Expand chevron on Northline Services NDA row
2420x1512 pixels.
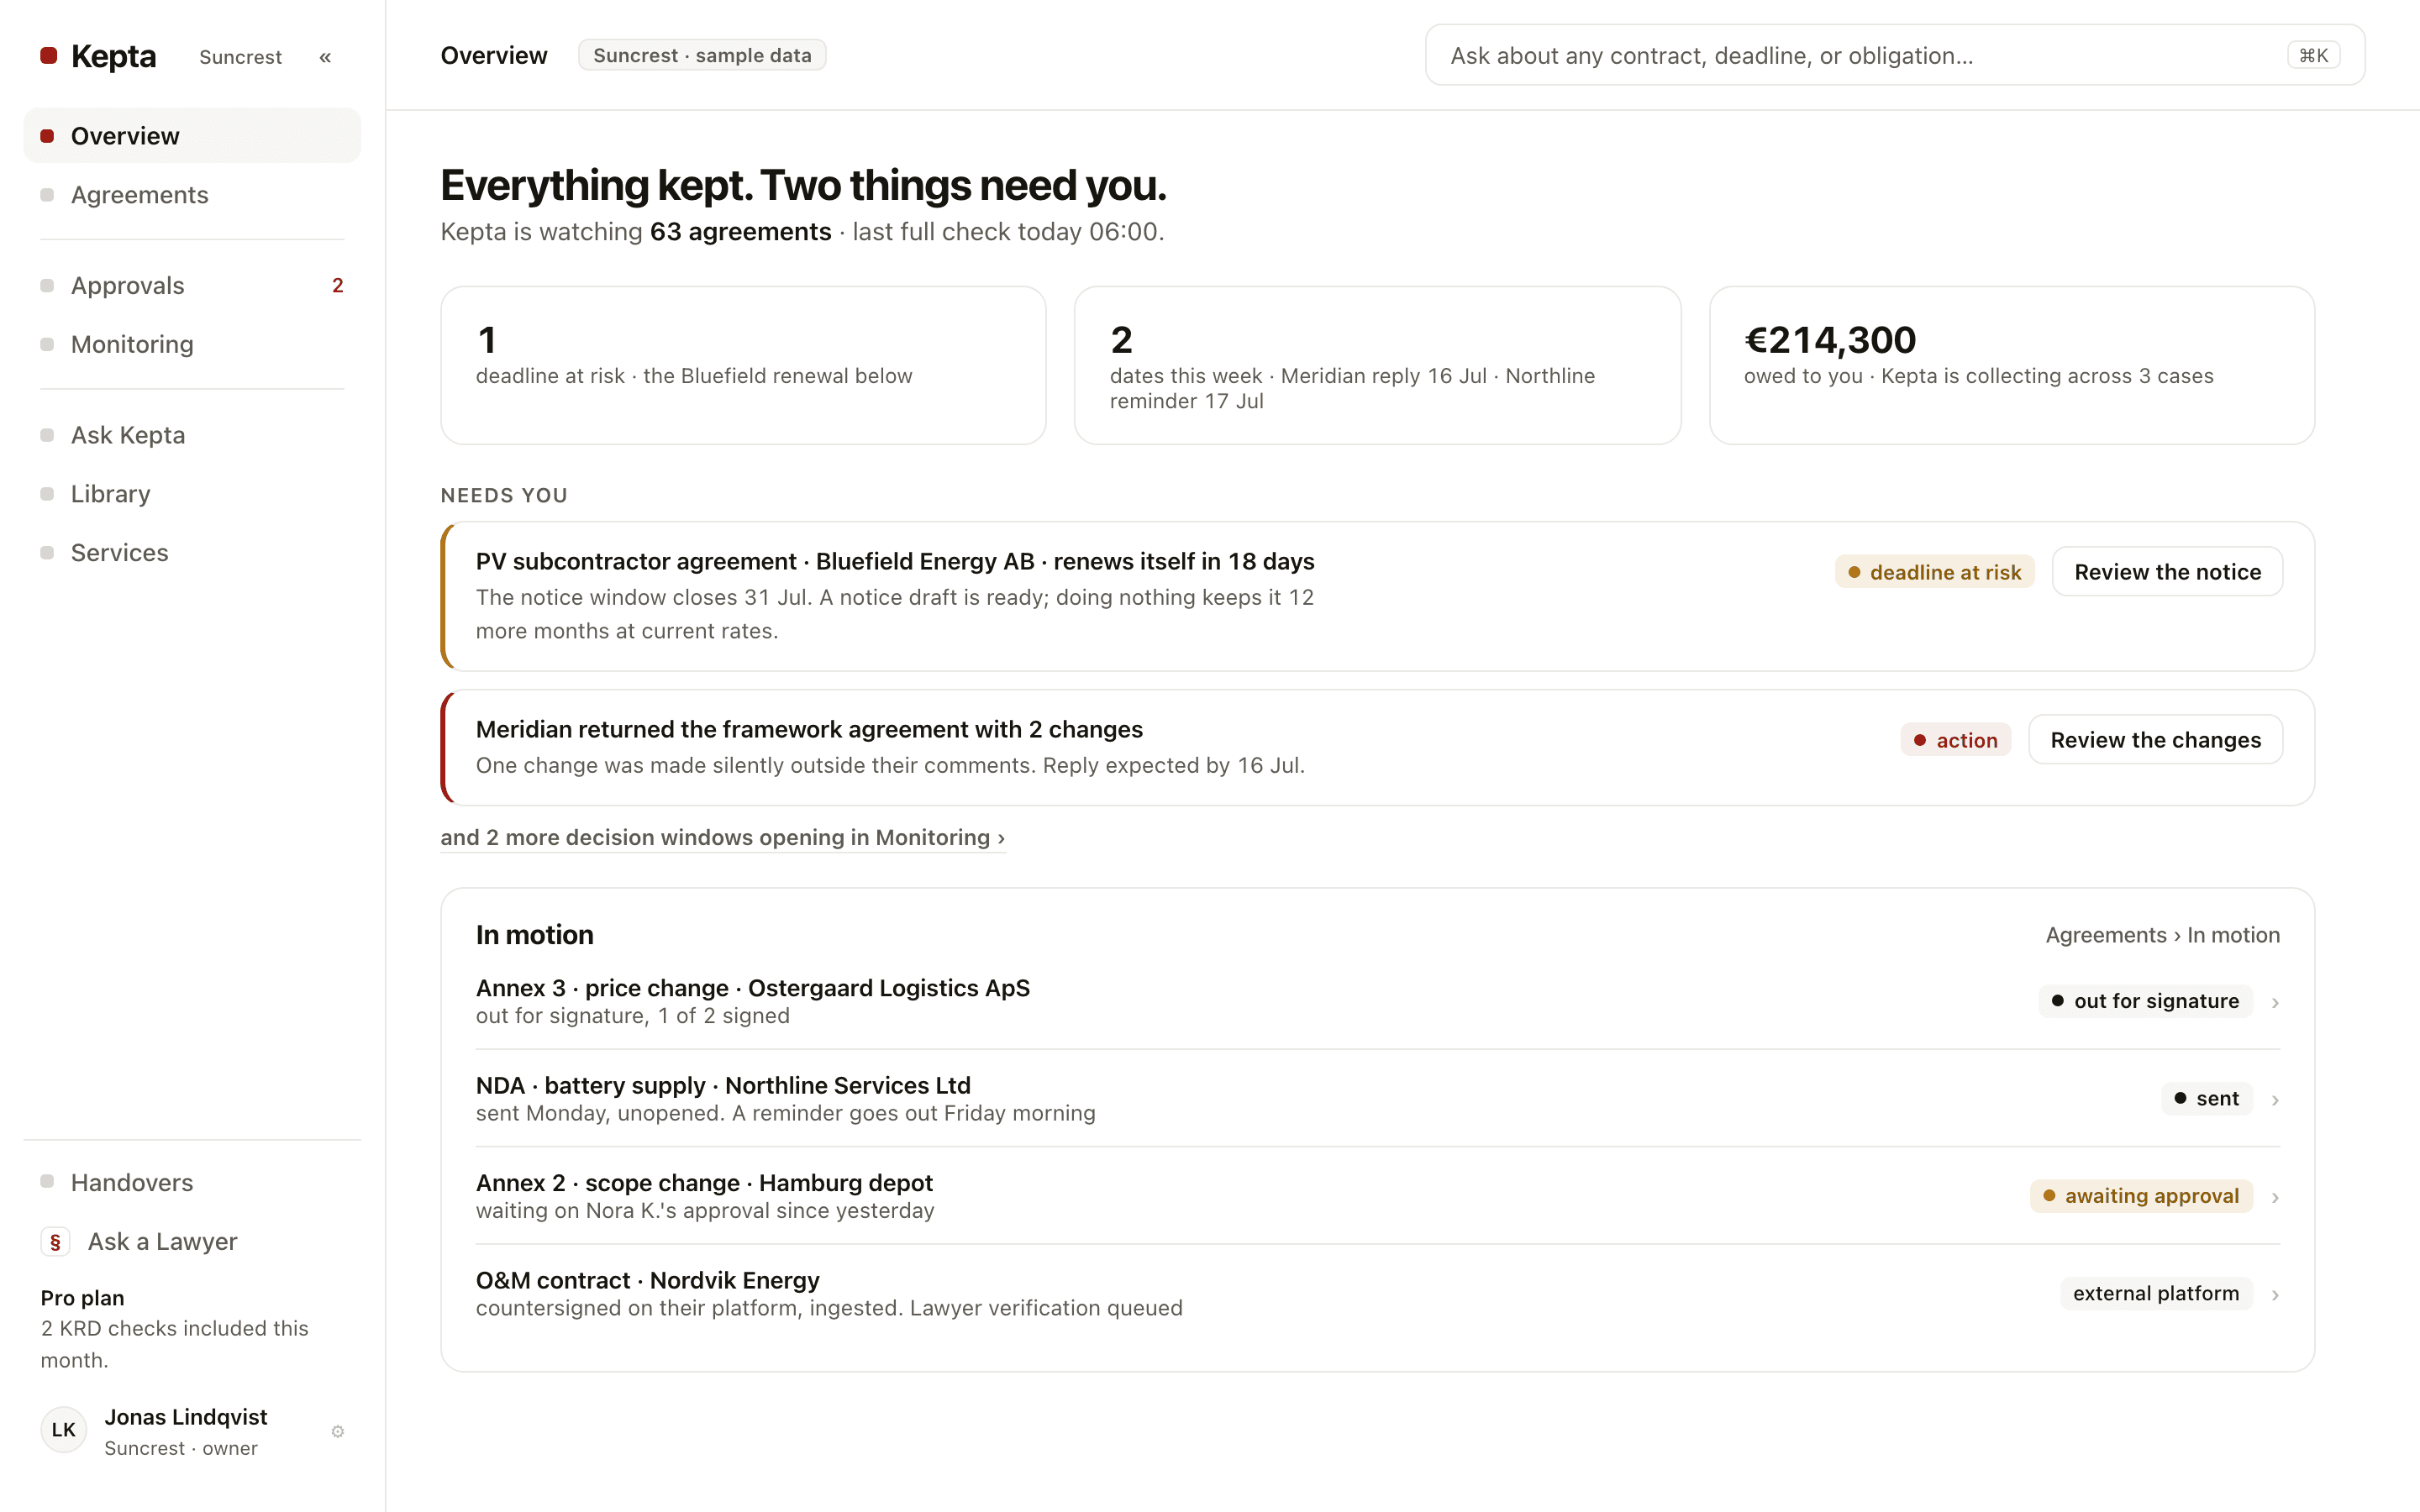(2275, 1100)
